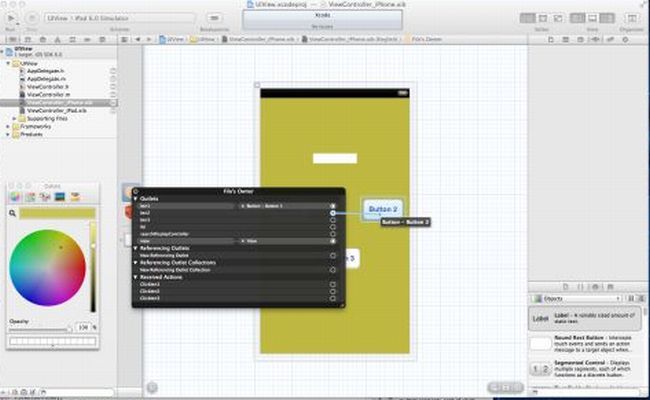The image size is (650, 400).
Task: Switch to the image palettes tab
Action: 60,197
